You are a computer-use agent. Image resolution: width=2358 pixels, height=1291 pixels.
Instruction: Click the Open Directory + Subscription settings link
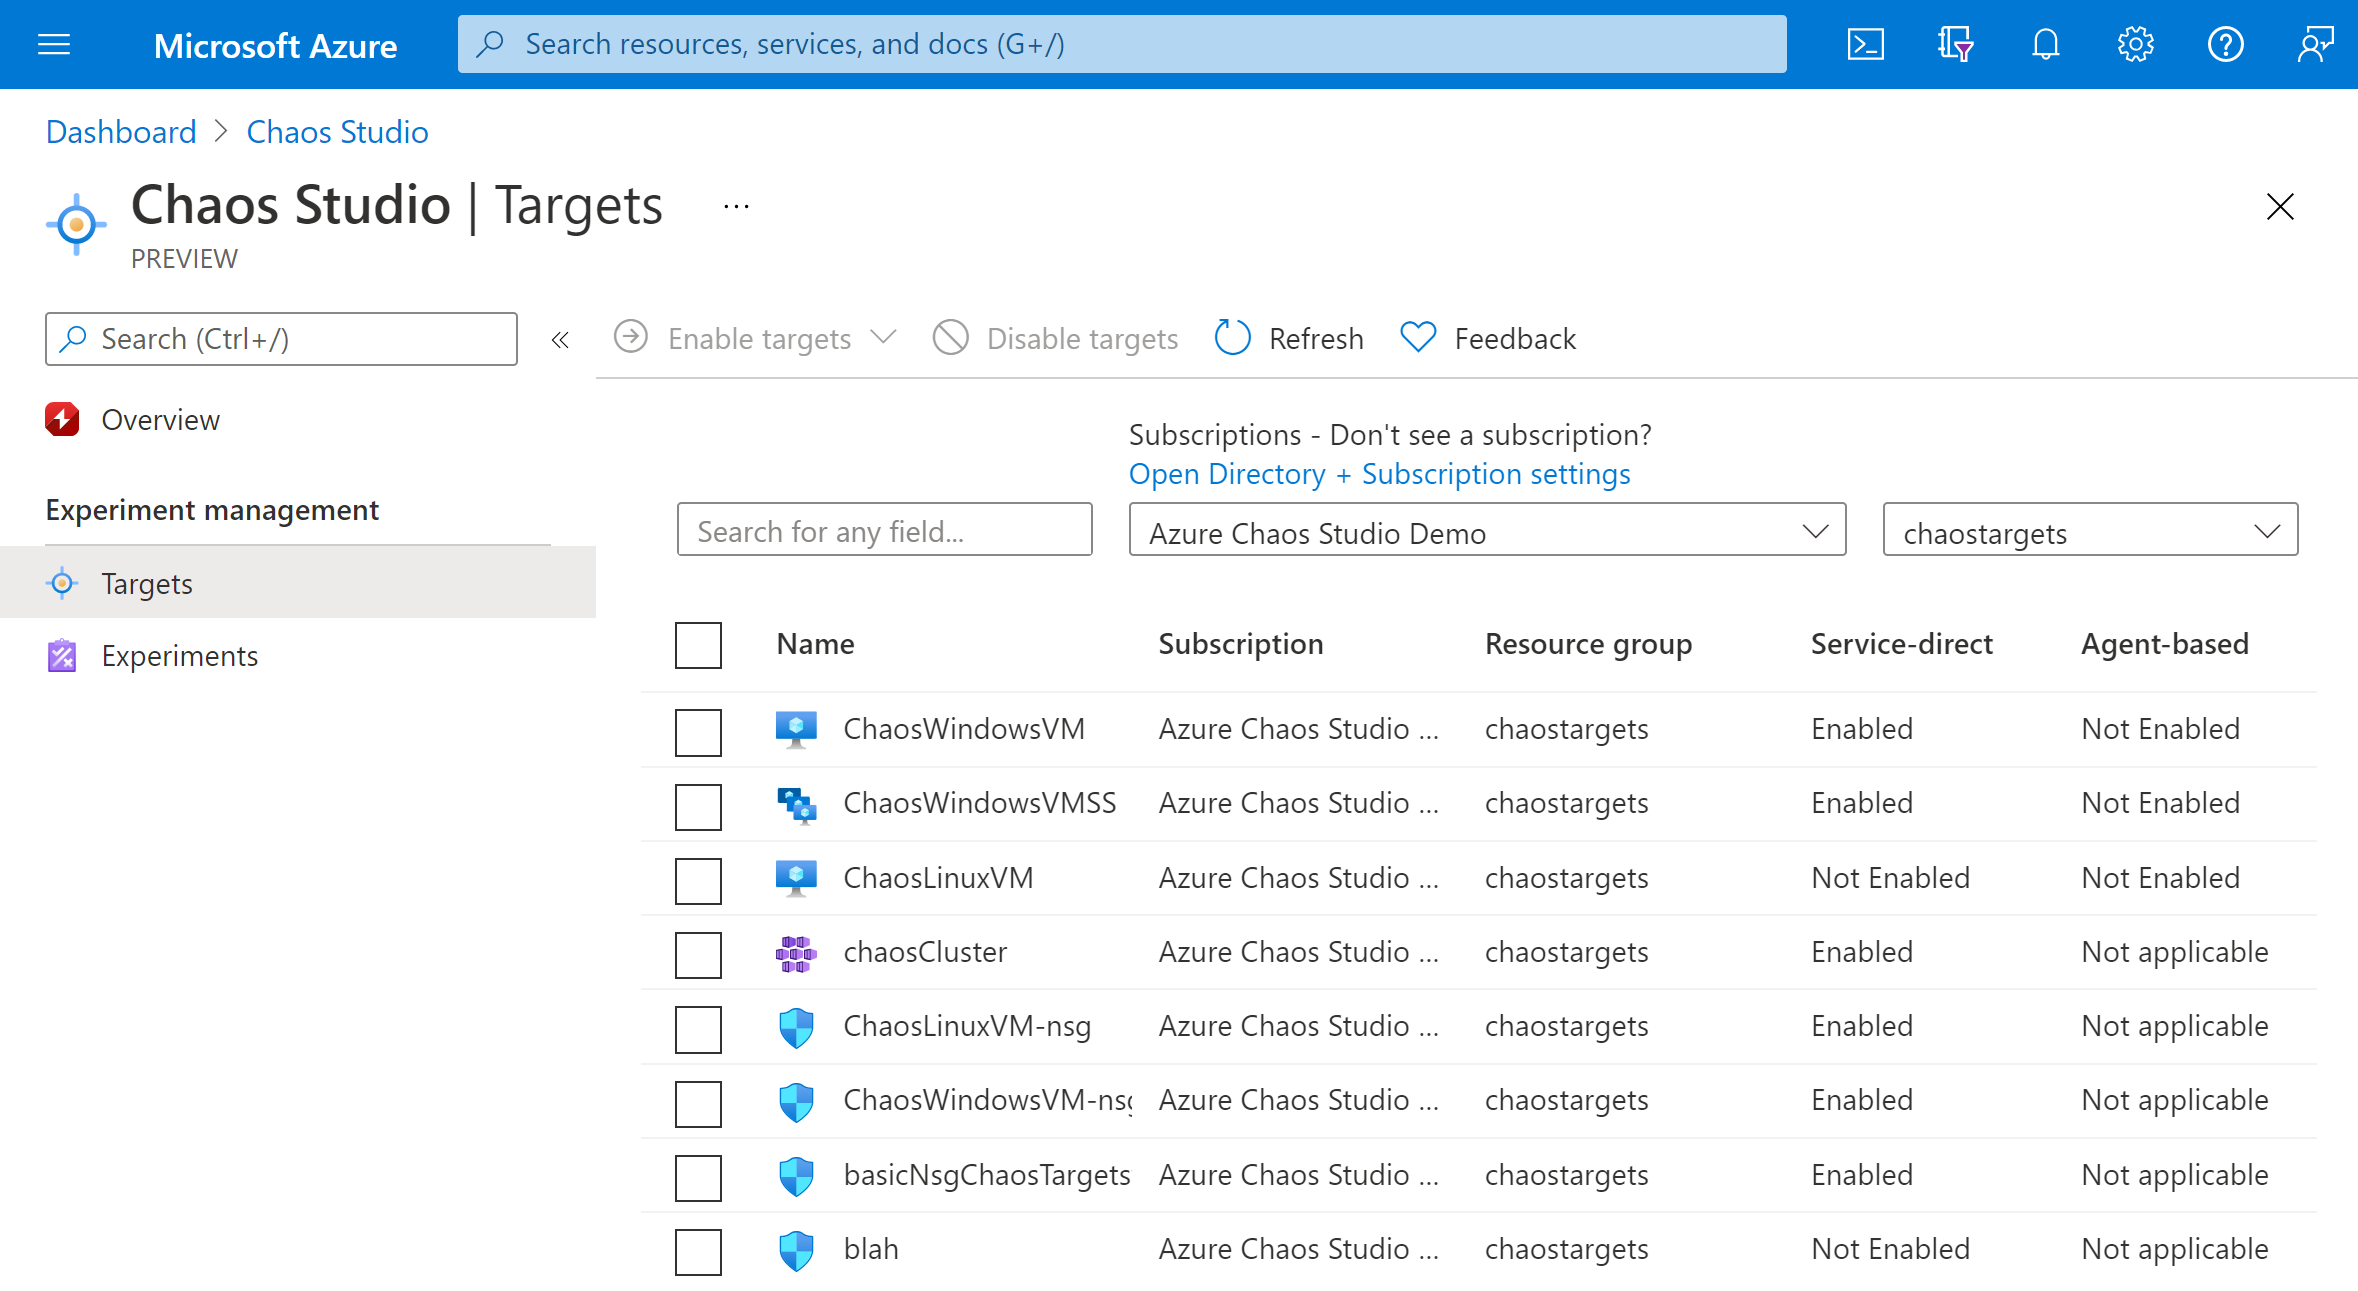[1379, 472]
